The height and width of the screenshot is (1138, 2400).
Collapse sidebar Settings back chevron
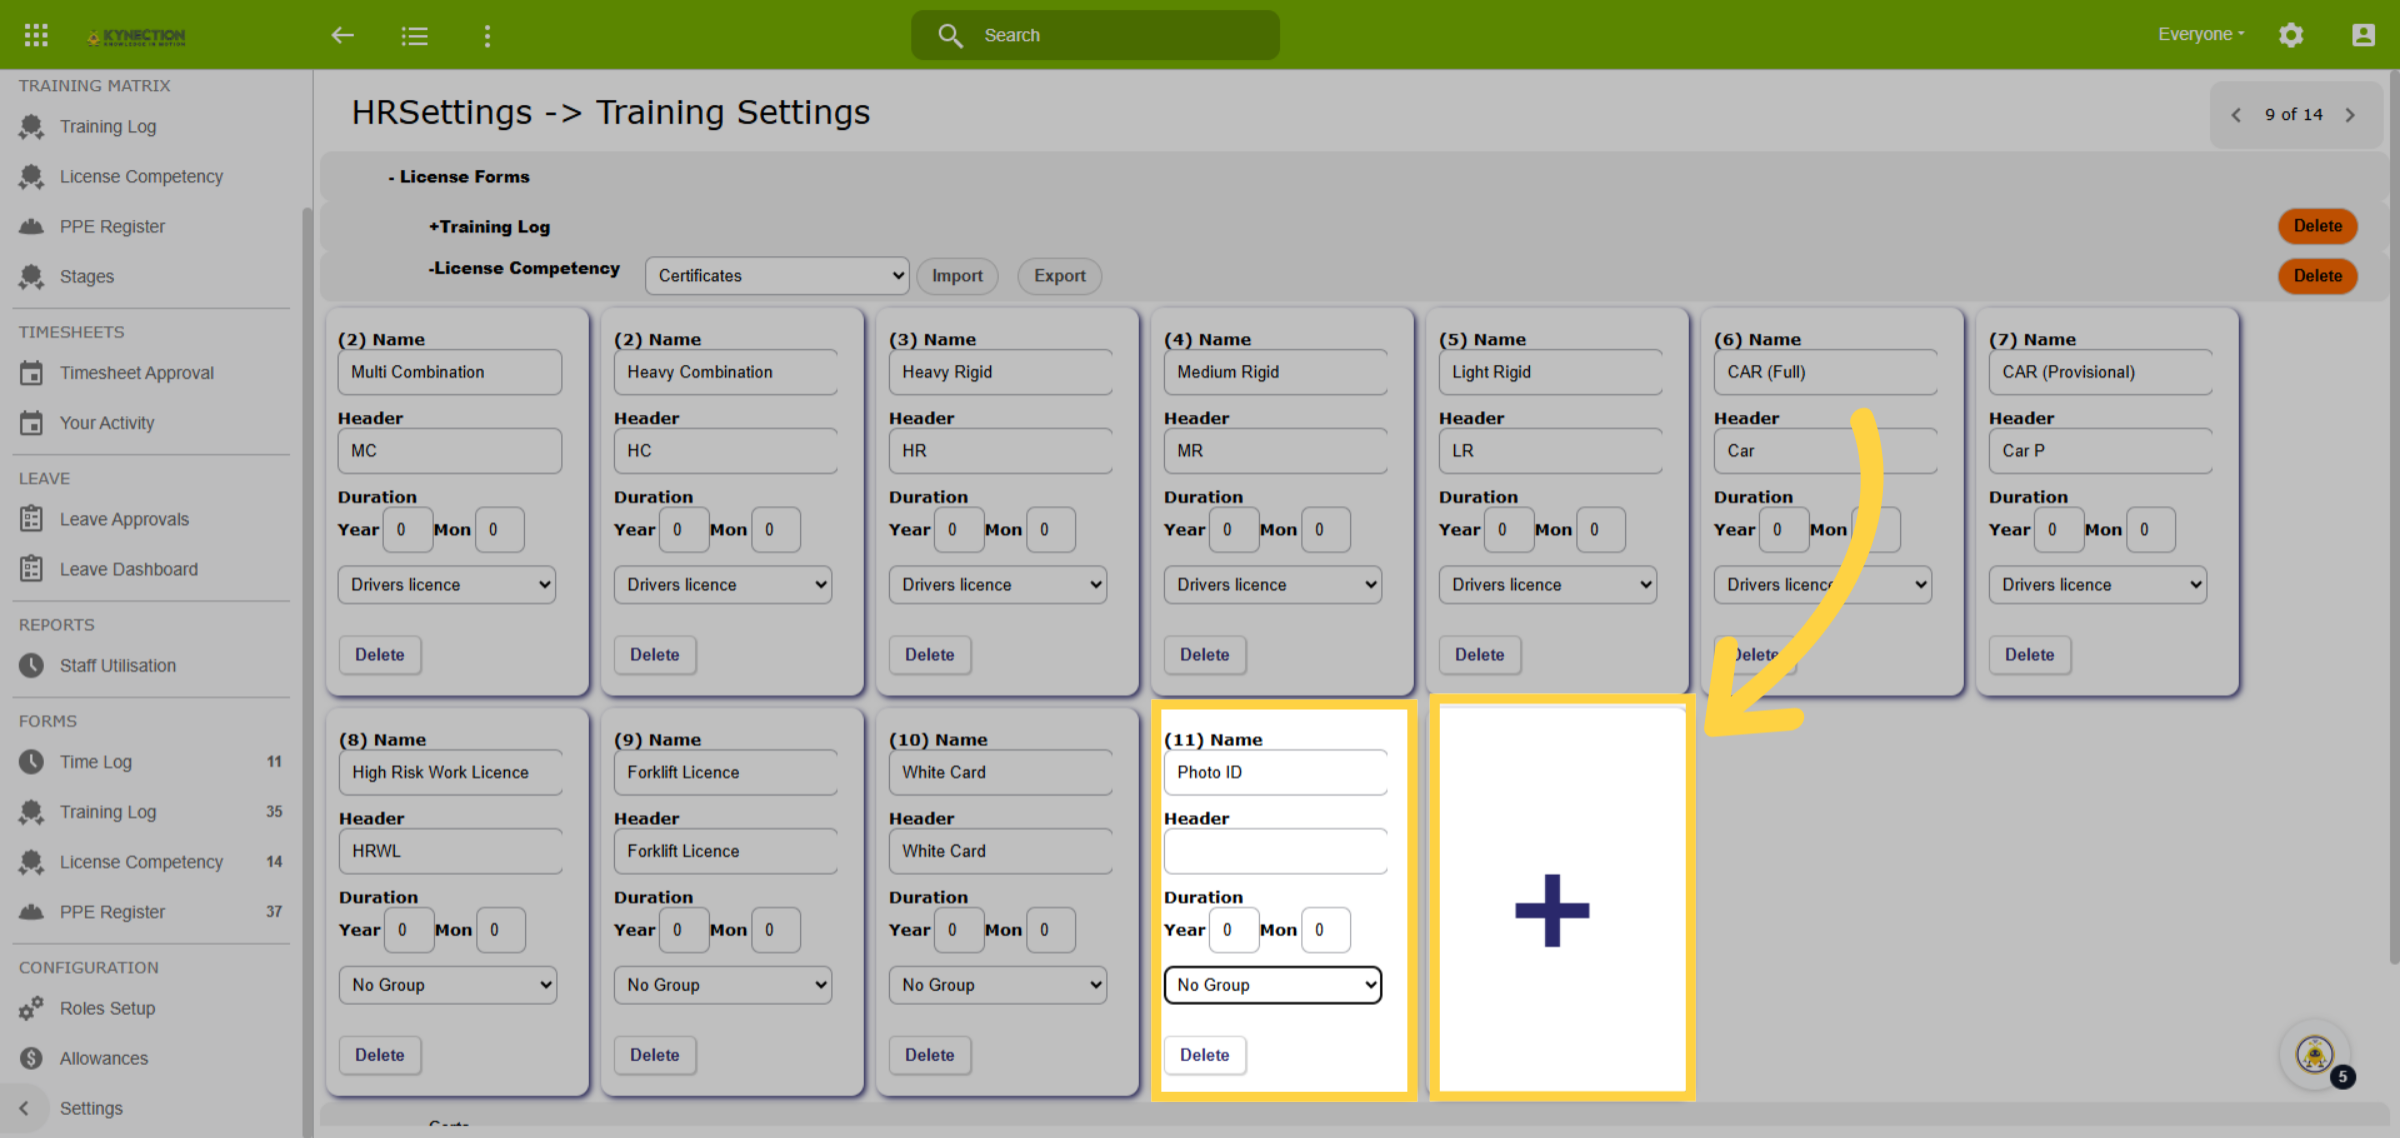point(25,1108)
